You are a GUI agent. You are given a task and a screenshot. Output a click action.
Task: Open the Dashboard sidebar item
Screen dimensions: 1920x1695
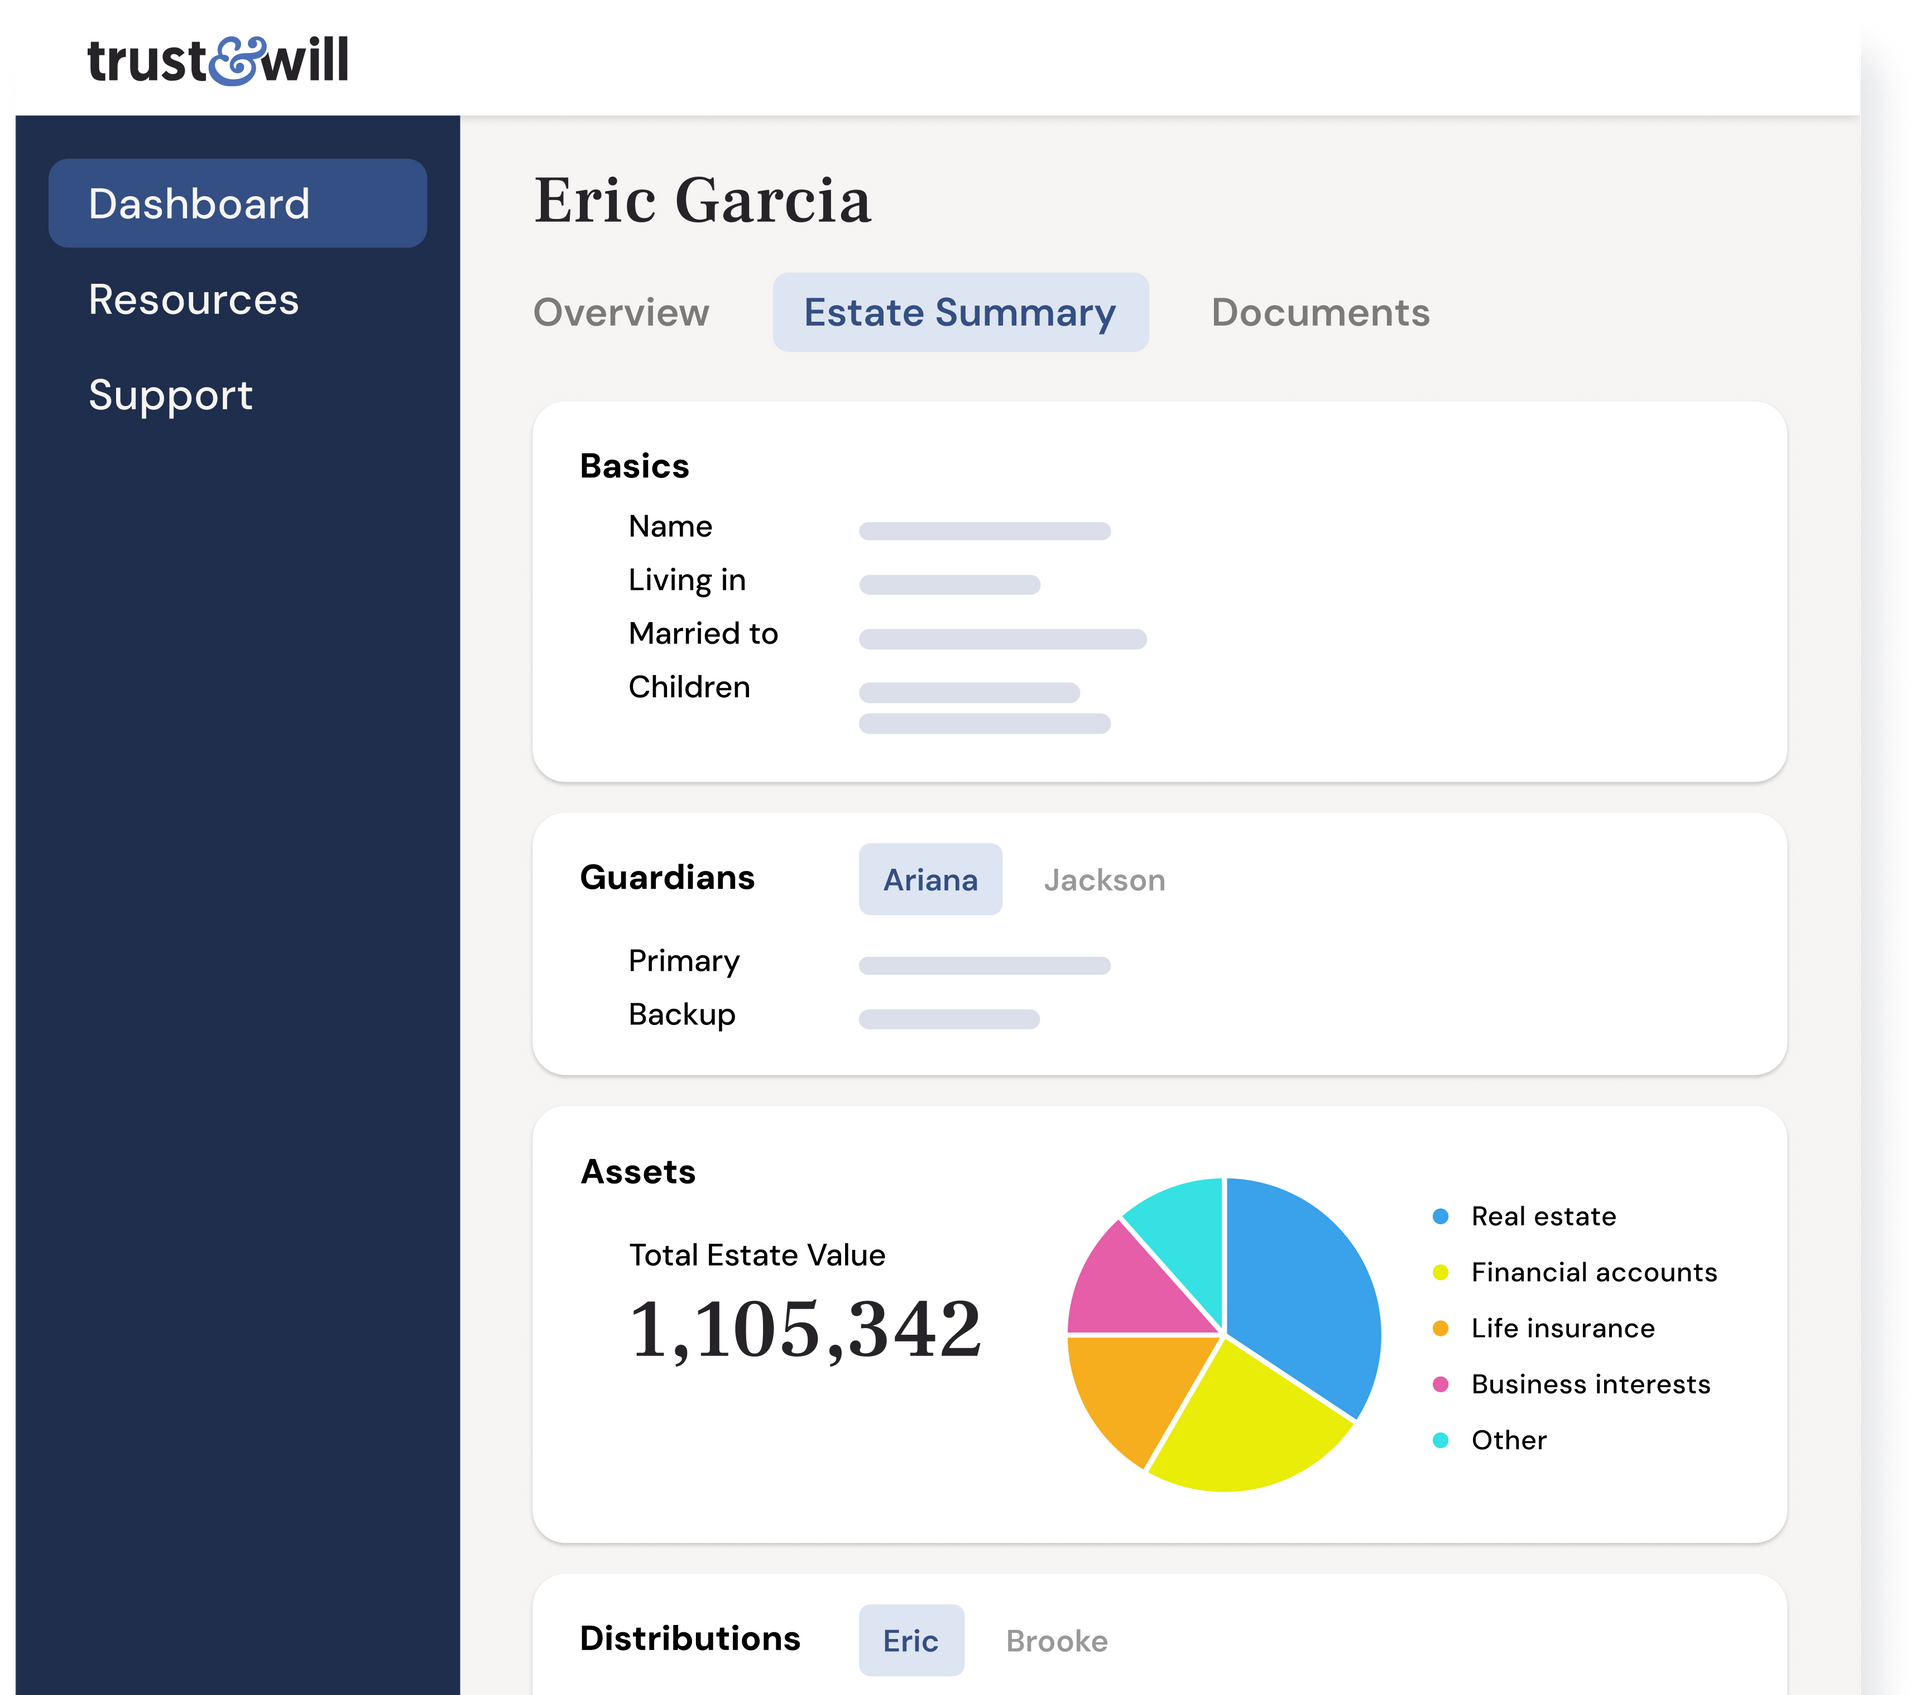point(238,203)
